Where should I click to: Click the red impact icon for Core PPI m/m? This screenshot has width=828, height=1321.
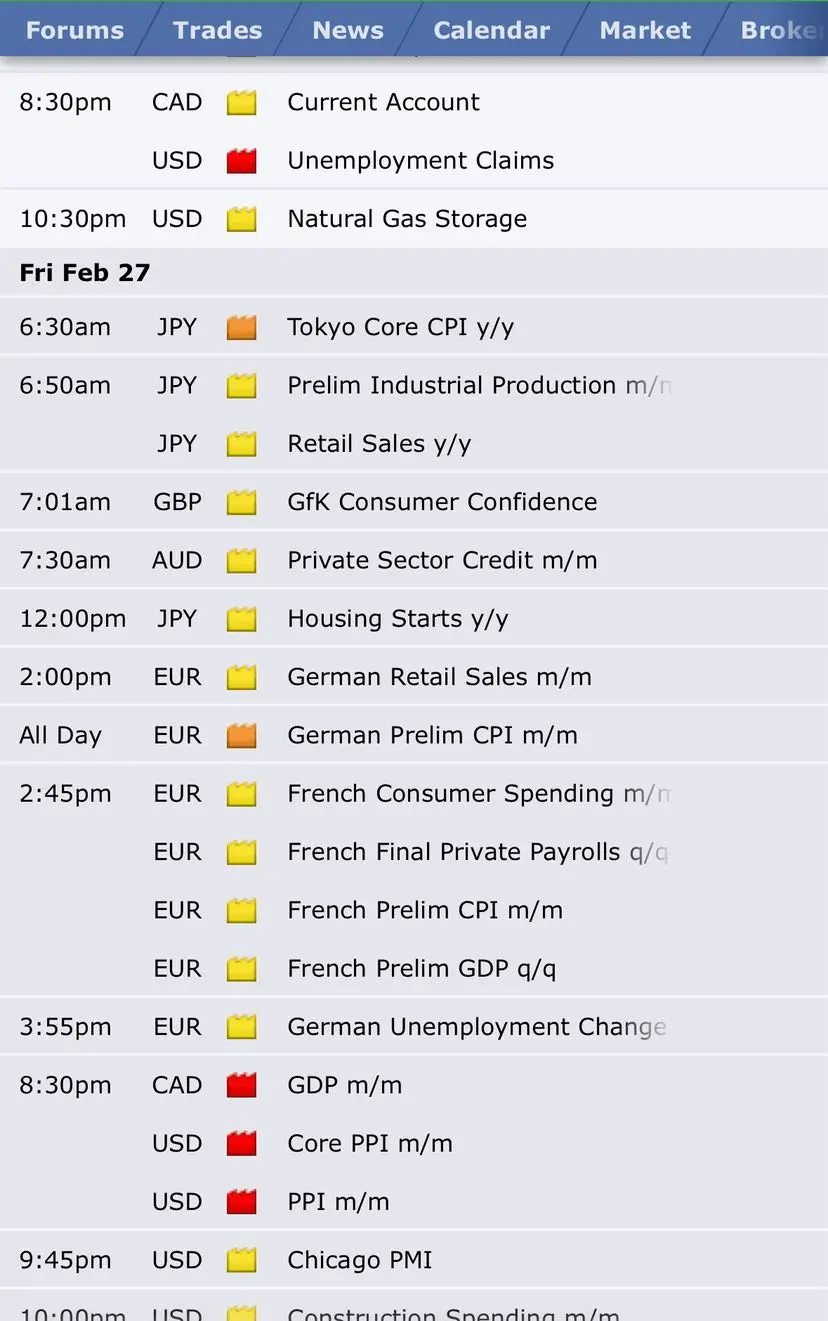pos(241,1143)
